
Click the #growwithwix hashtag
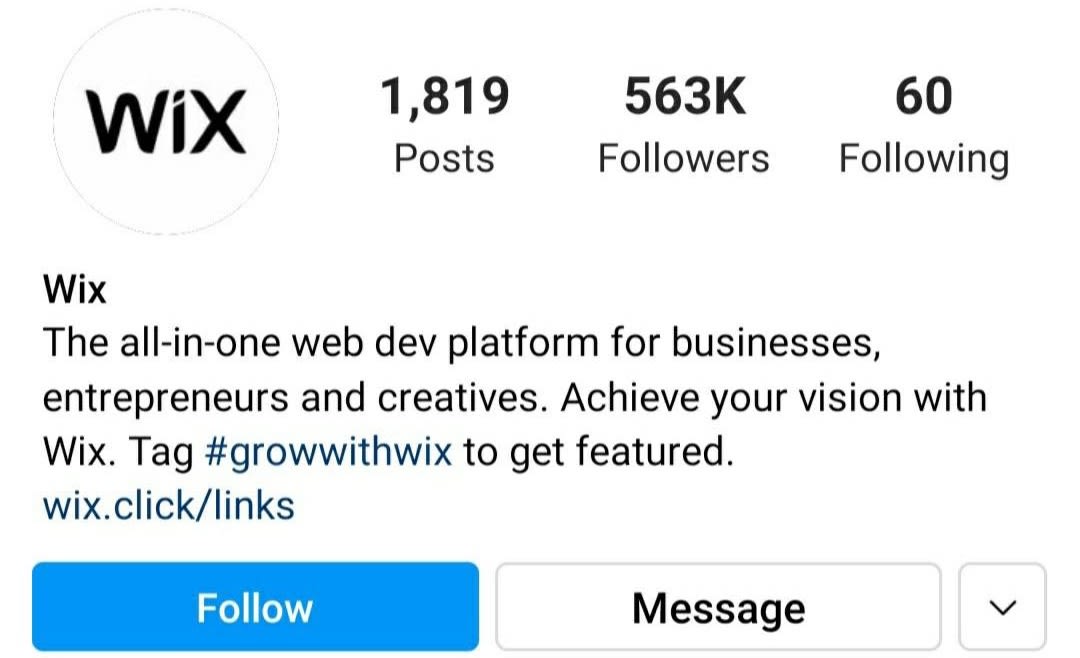click(330, 451)
